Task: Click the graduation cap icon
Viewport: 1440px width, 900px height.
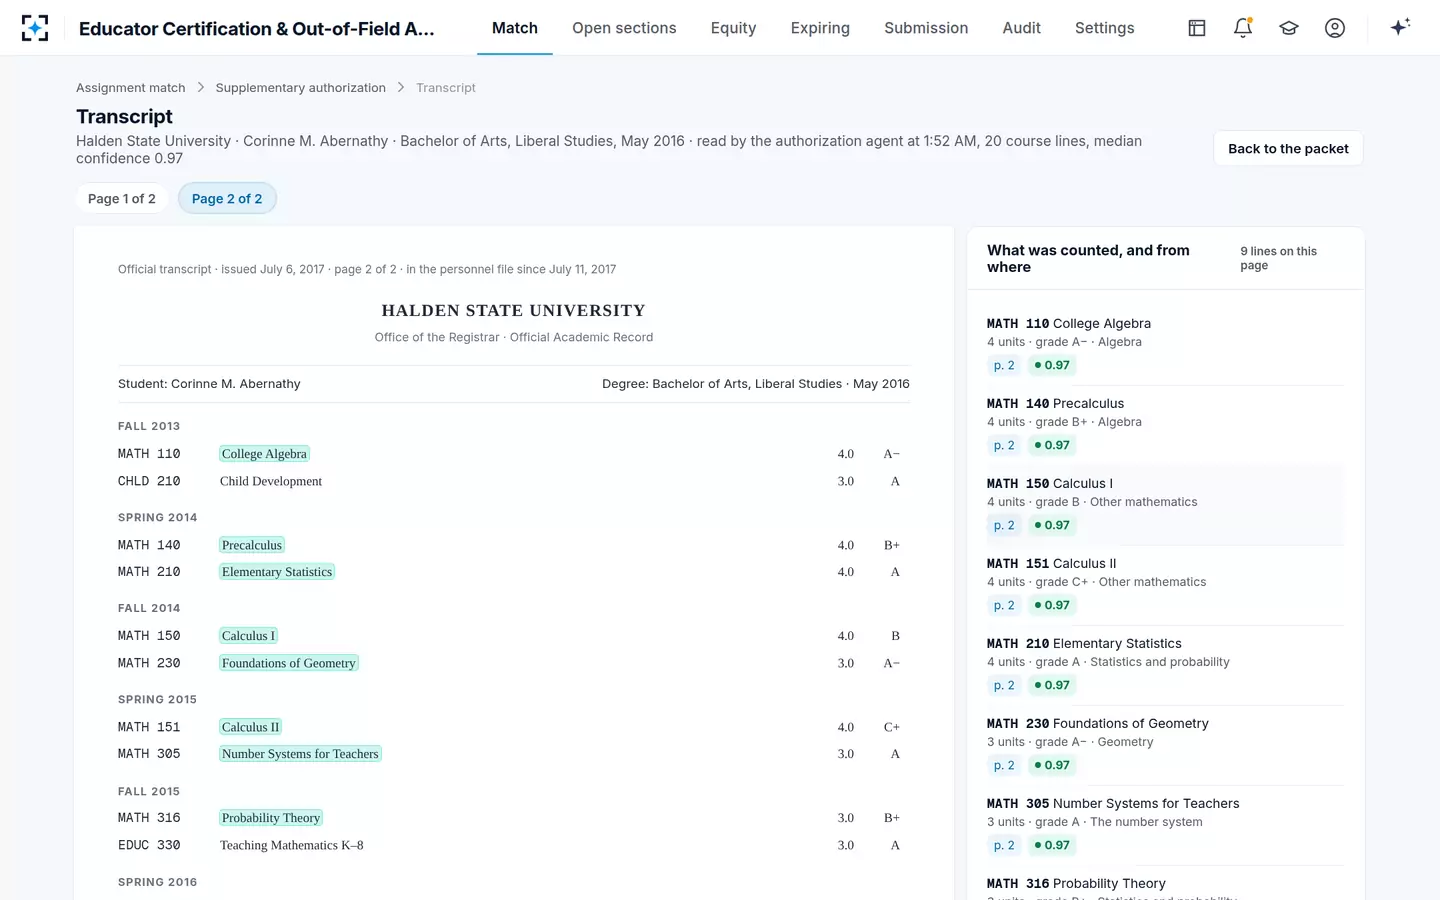Action: 1289,28
